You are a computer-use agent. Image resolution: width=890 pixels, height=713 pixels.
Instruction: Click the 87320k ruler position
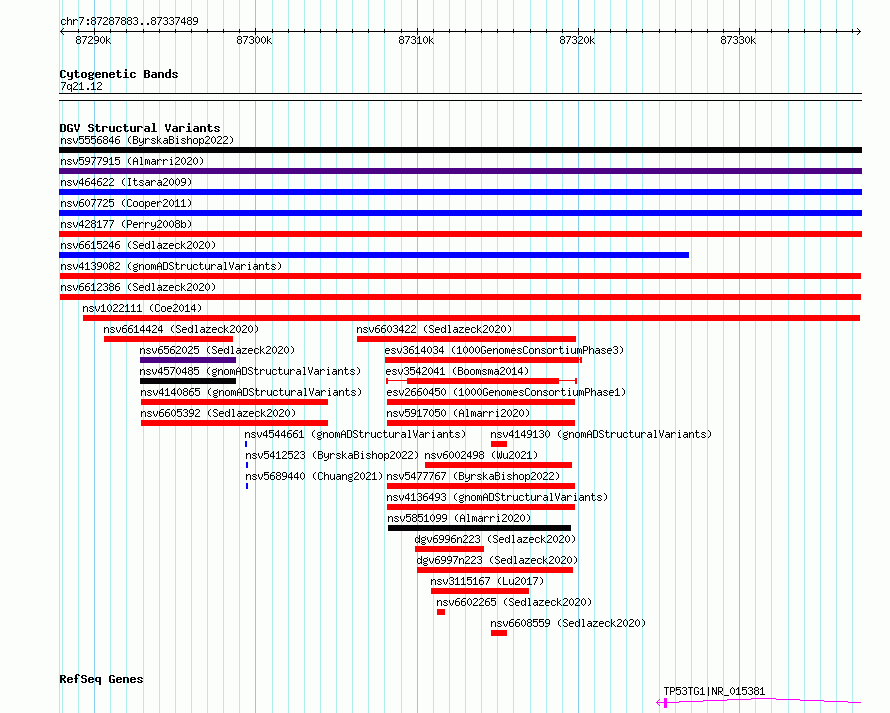tap(577, 40)
